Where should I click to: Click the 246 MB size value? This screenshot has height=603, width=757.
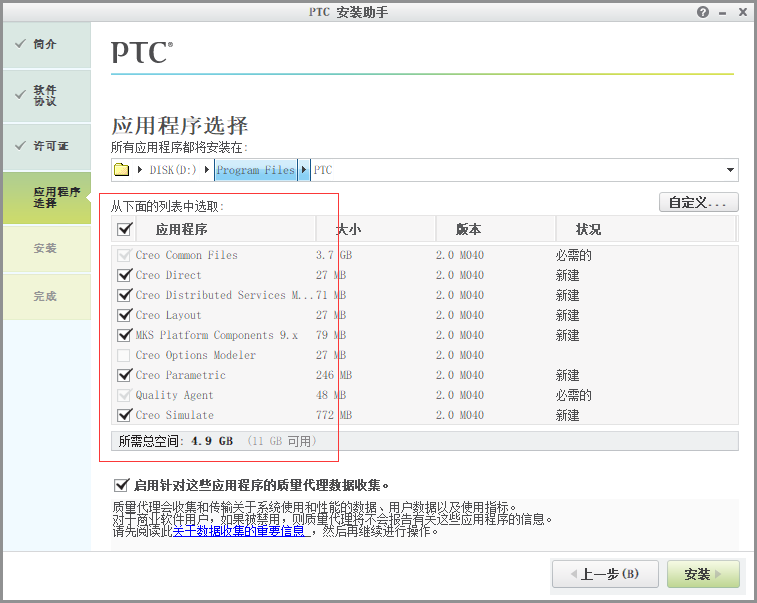pyautogui.click(x=334, y=375)
